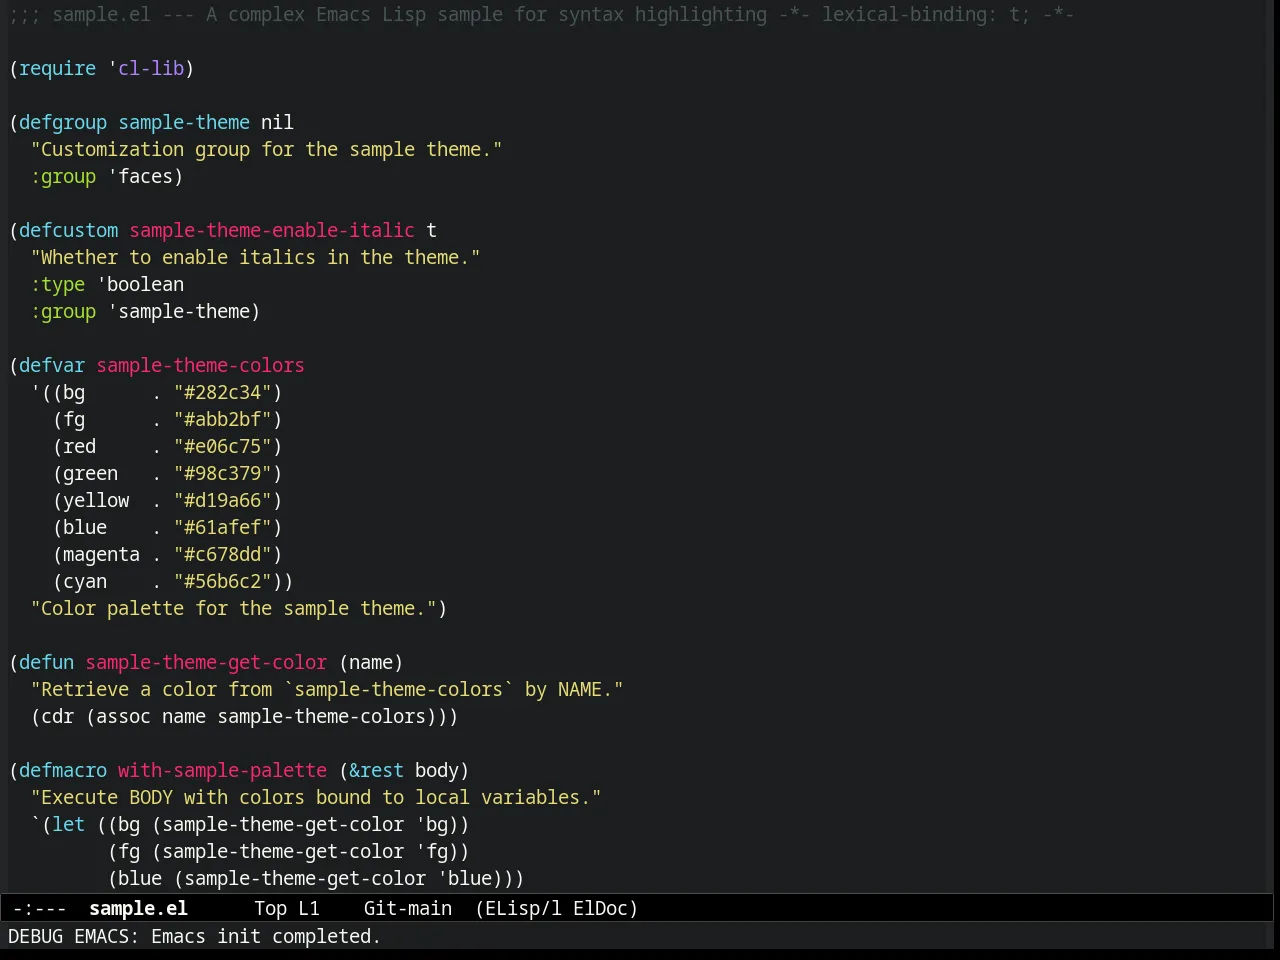This screenshot has width=1280, height=960.
Task: Click the Top position indicator in mode line
Action: [270, 908]
